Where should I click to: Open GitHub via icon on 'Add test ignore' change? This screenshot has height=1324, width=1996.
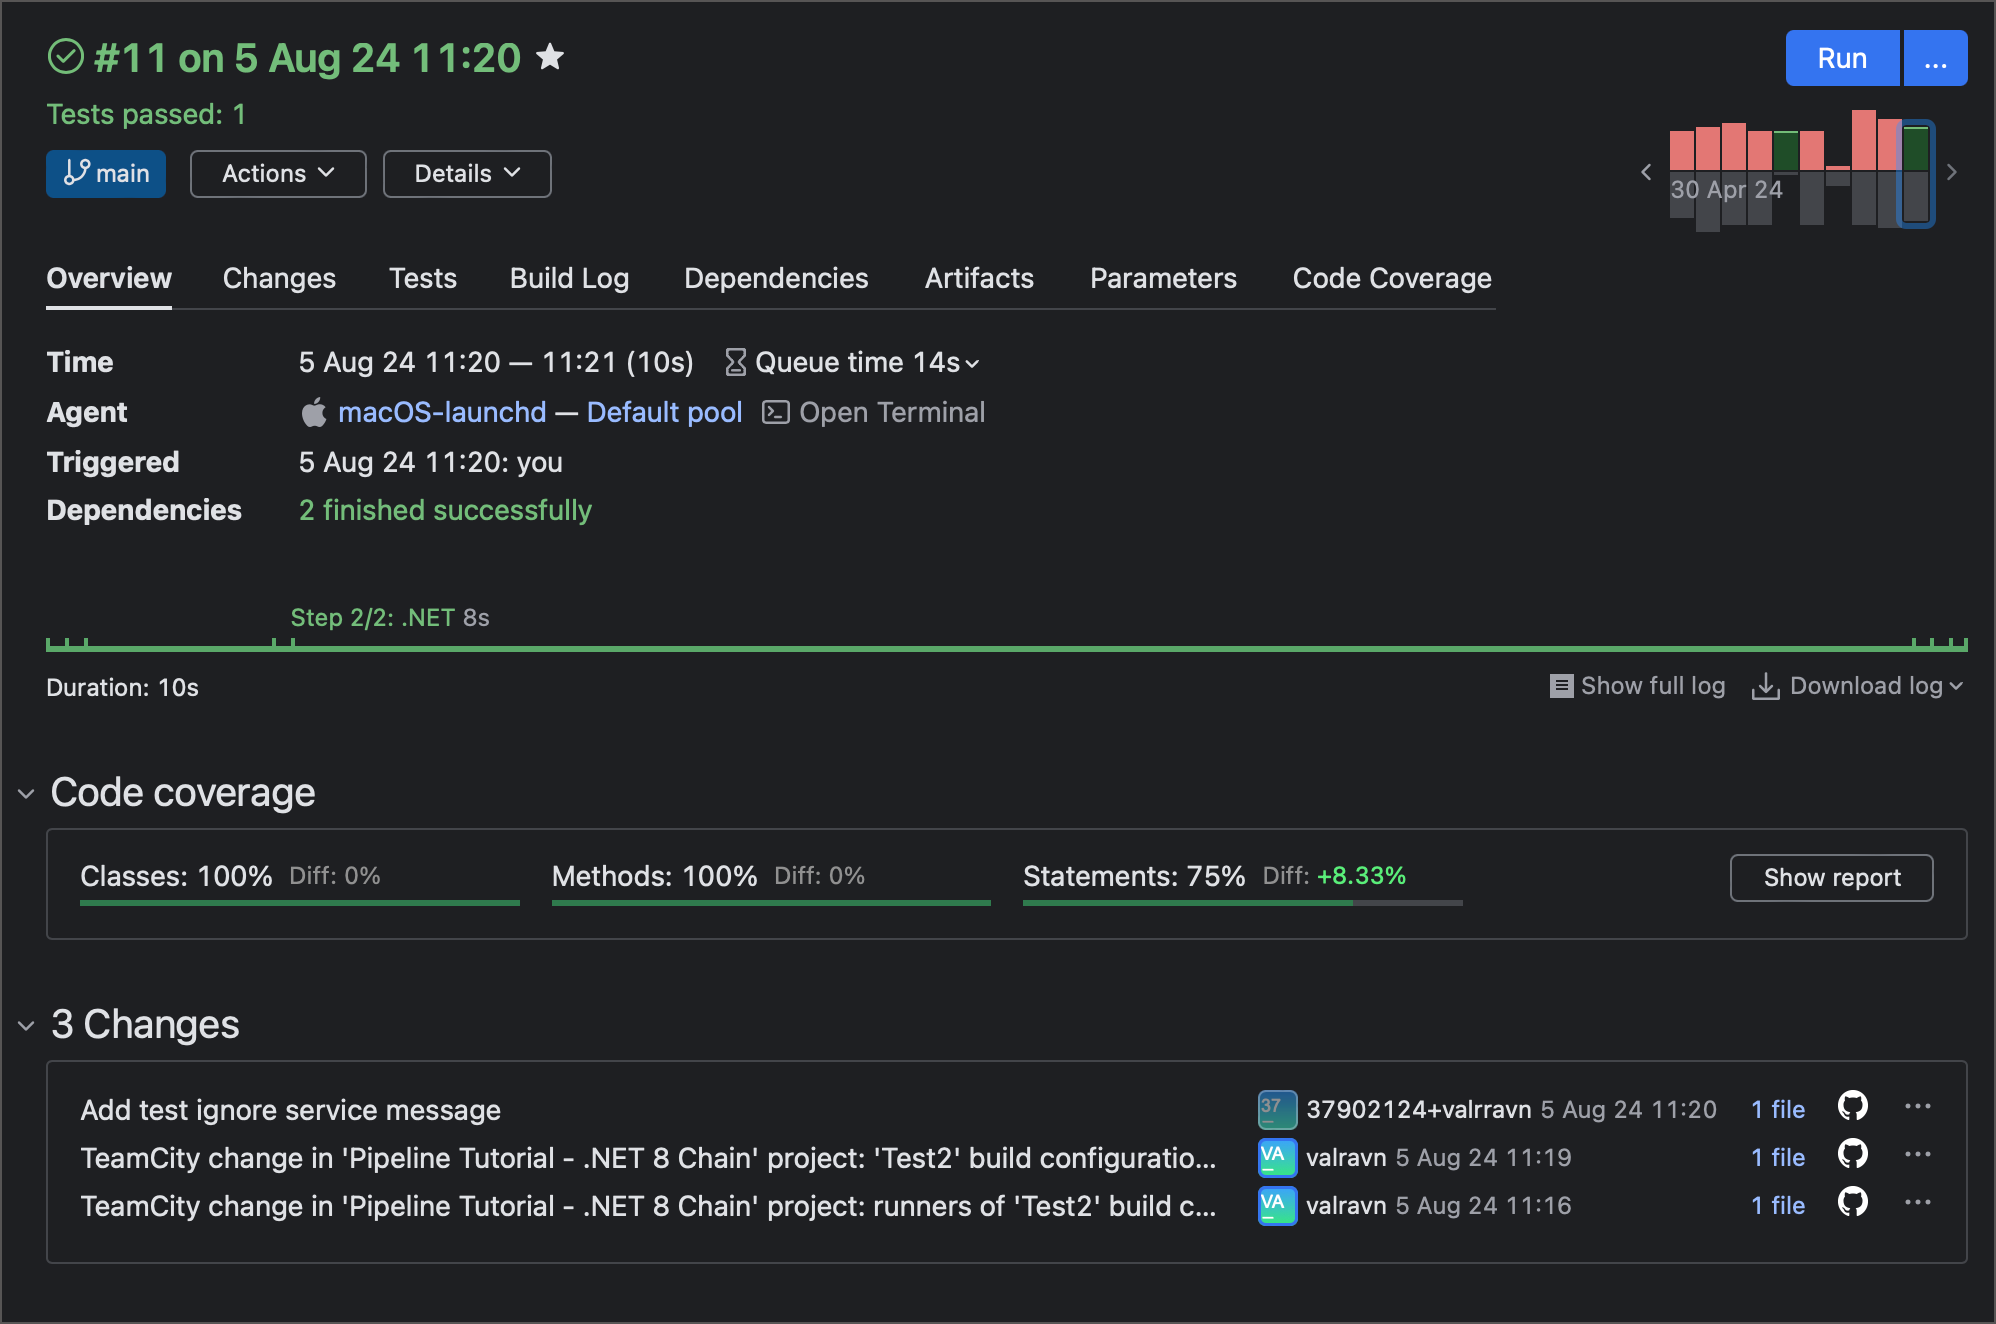pyautogui.click(x=1851, y=1107)
